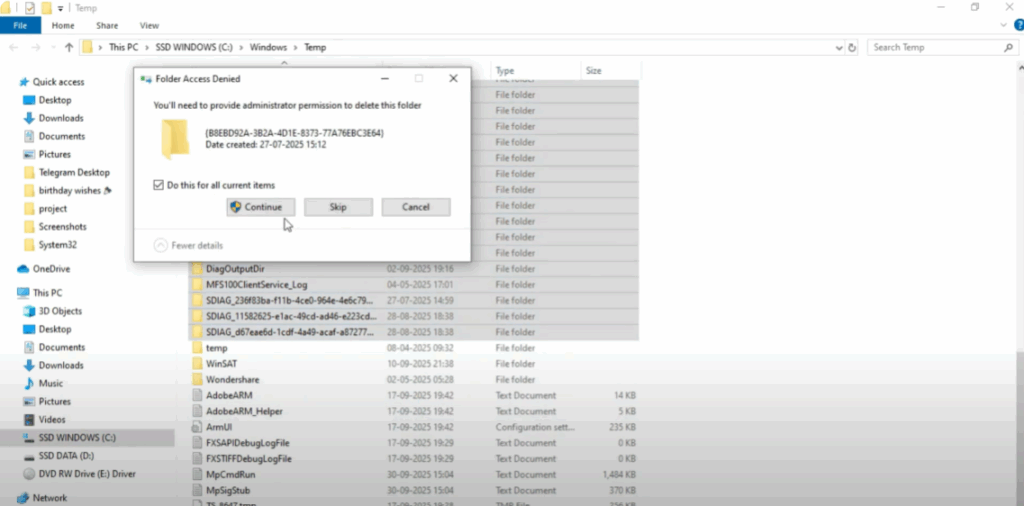Click the ArmUI configuration file icon
The image size is (1024, 506).
pos(198,427)
